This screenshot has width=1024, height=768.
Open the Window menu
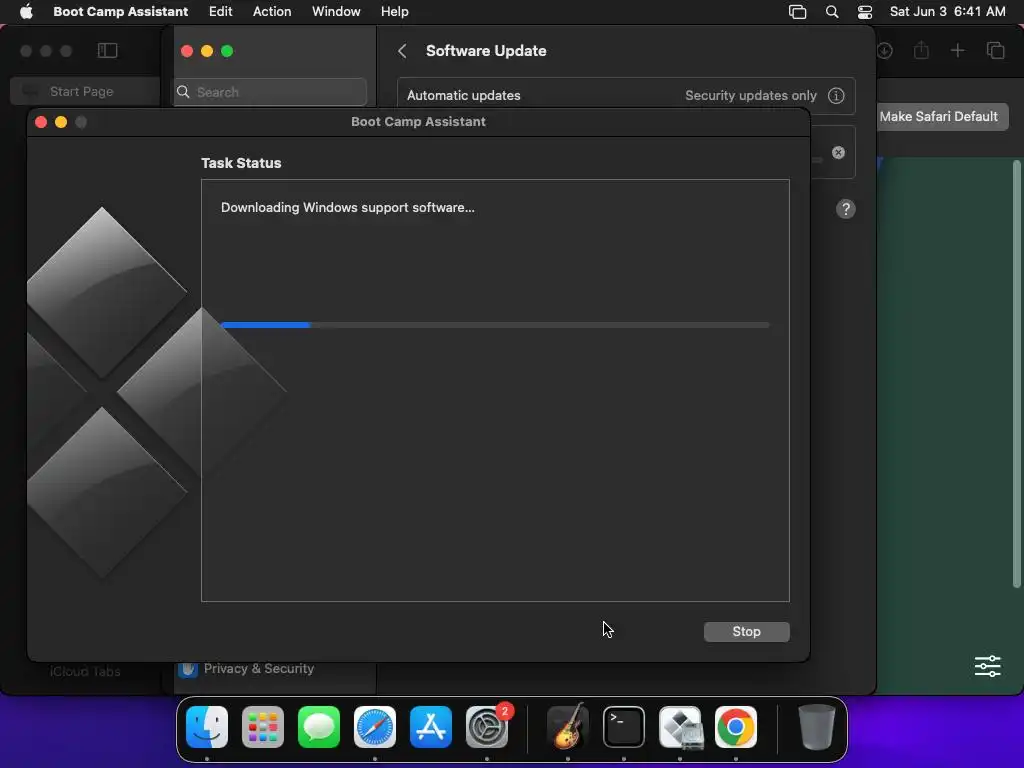336,11
